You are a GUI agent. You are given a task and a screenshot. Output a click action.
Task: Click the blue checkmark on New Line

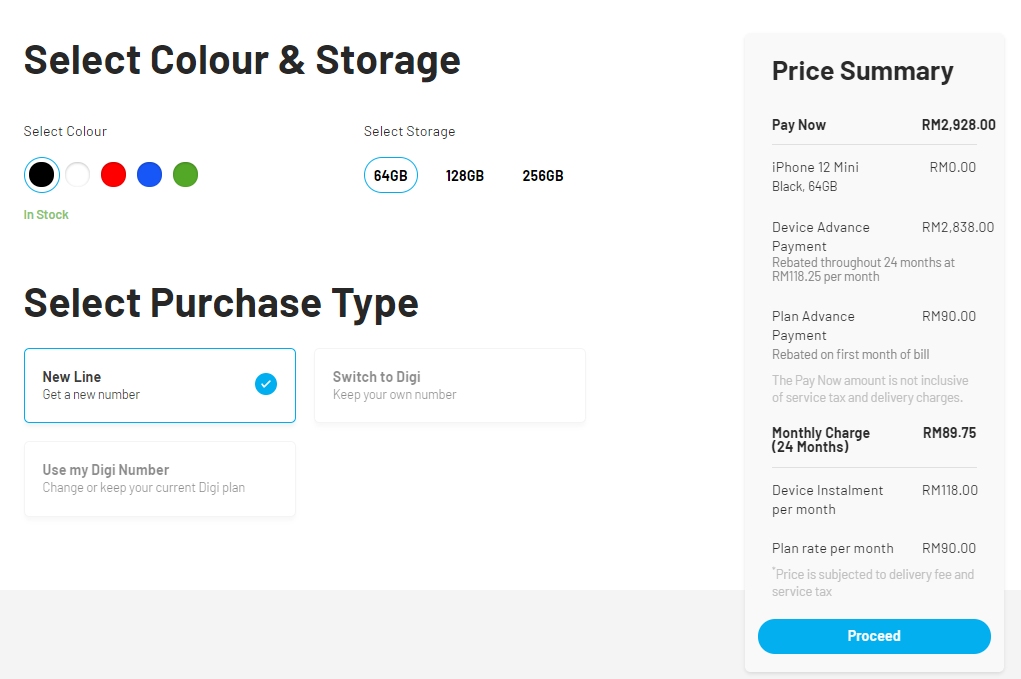[266, 384]
